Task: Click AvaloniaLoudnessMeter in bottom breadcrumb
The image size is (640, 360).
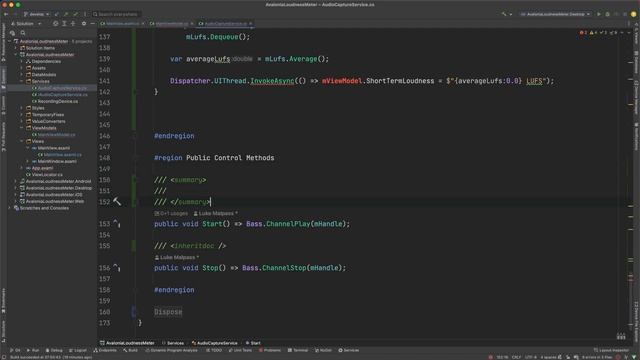Action: coord(127,343)
